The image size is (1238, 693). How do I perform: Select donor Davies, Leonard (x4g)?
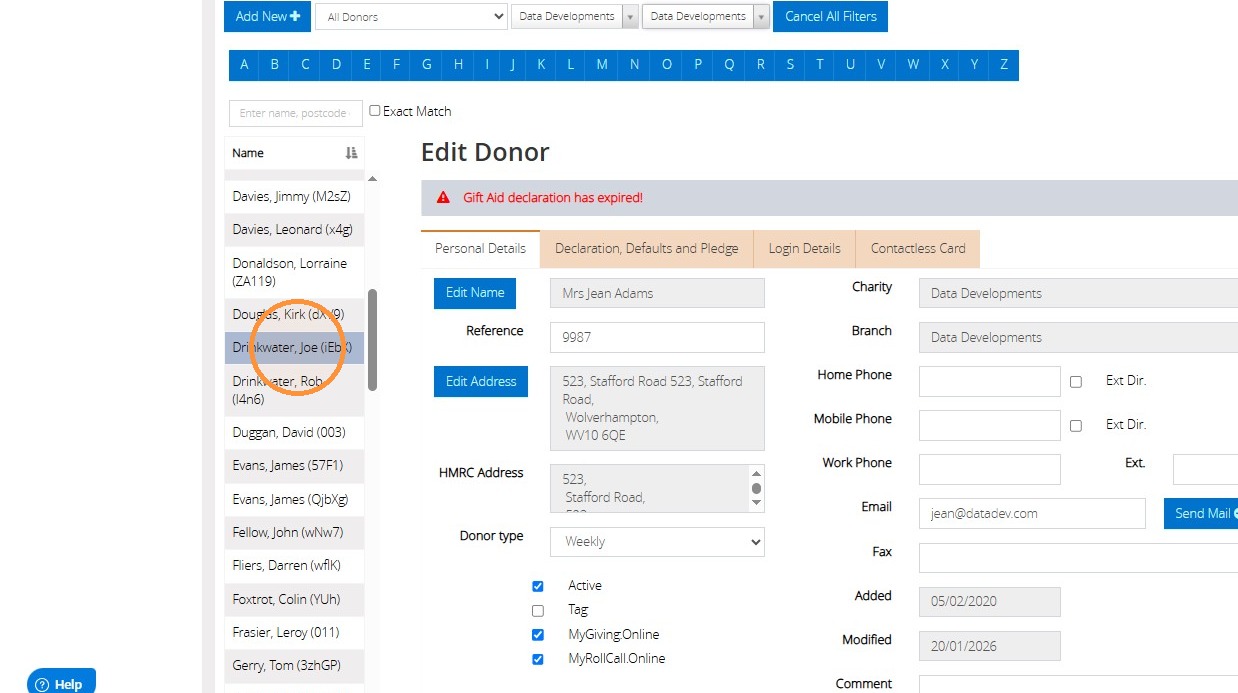294,230
